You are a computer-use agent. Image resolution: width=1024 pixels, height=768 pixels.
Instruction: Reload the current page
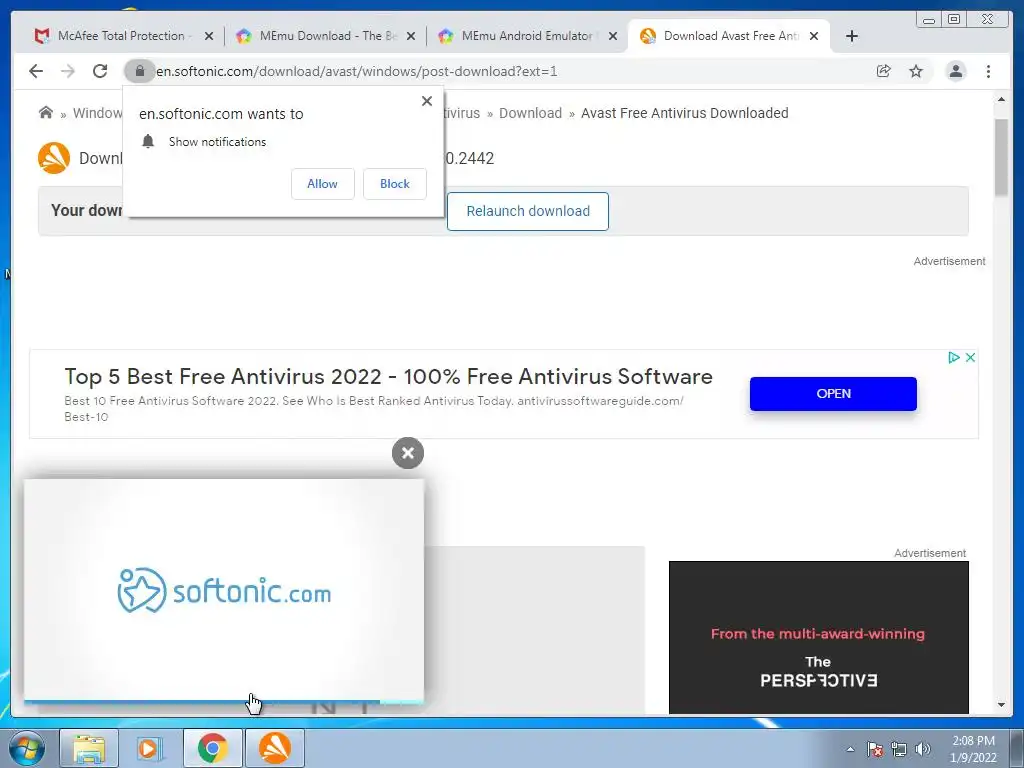pyautogui.click(x=100, y=71)
